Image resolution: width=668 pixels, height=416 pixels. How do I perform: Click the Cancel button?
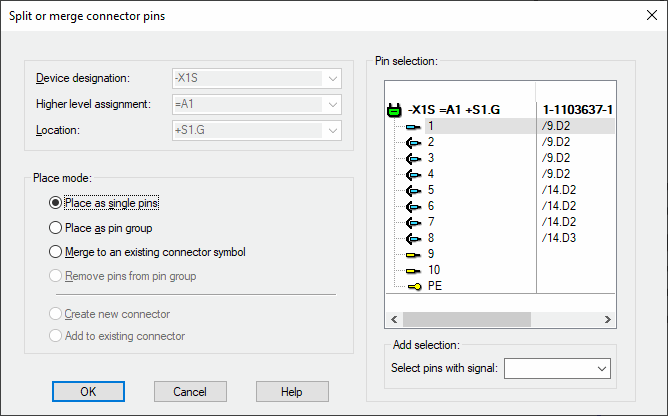pyautogui.click(x=190, y=392)
